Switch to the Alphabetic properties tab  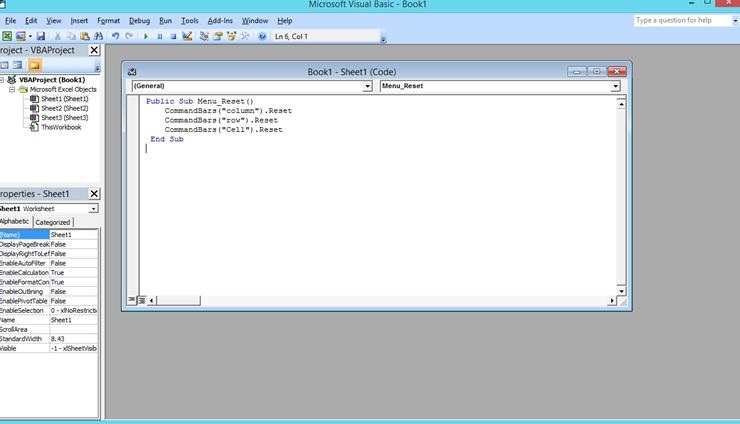point(16,221)
